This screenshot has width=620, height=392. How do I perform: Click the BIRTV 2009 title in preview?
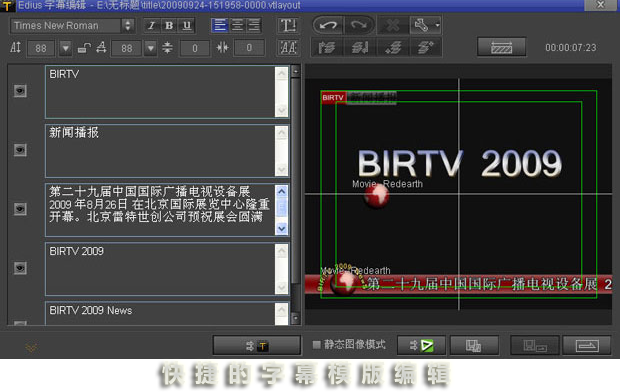click(x=459, y=163)
